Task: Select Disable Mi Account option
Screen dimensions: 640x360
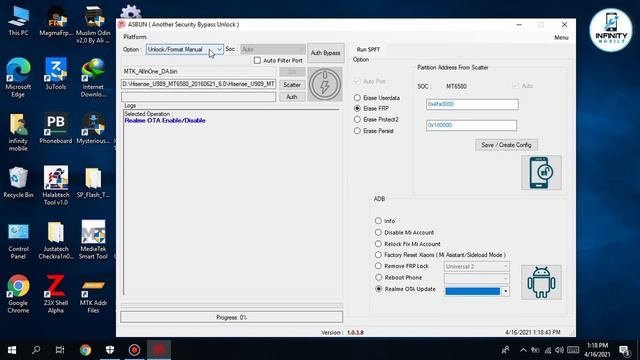Action: [x=378, y=232]
